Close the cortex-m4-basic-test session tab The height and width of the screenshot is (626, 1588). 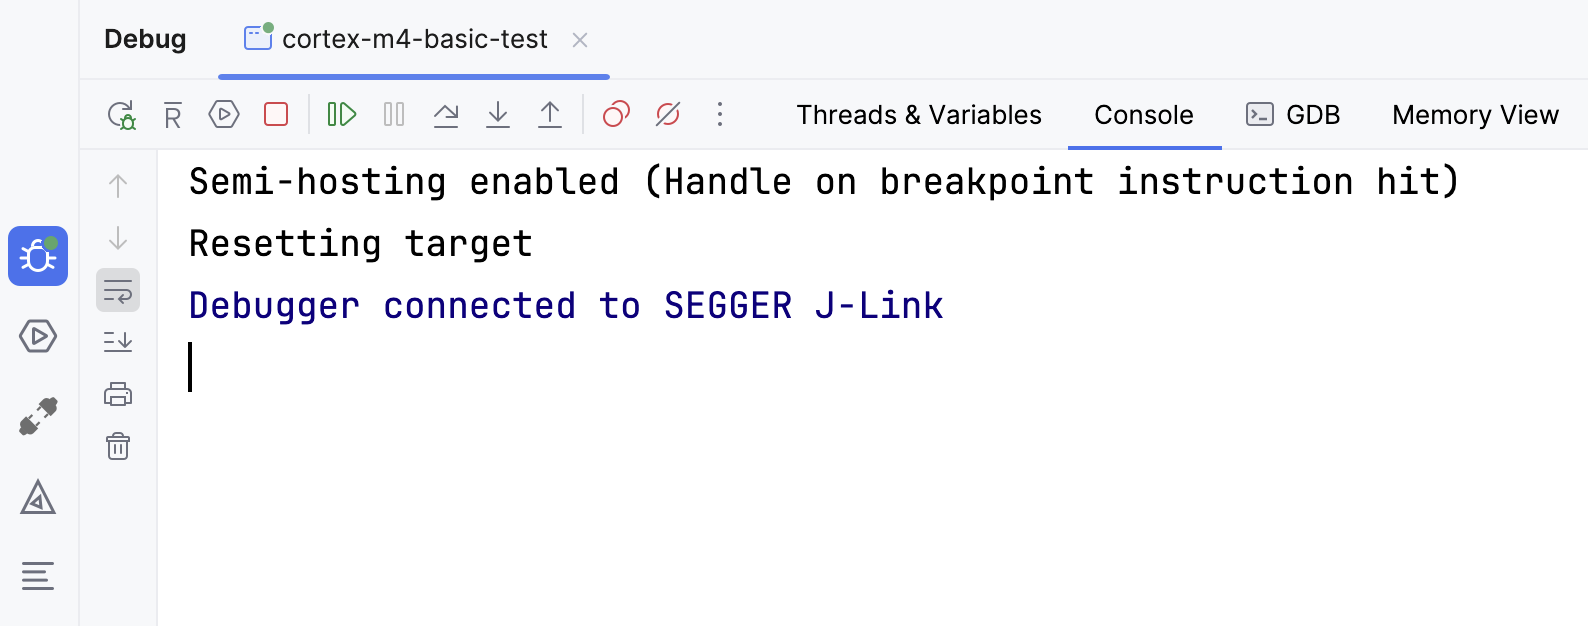click(x=580, y=40)
